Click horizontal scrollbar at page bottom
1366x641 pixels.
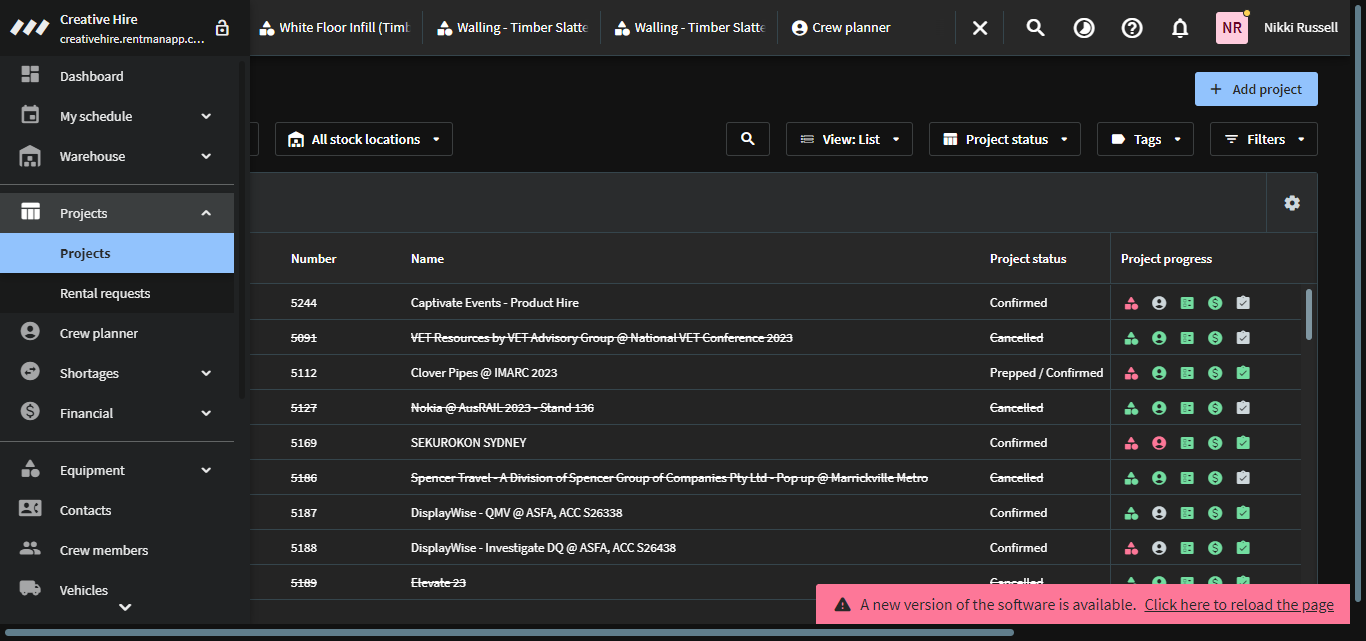point(510,632)
